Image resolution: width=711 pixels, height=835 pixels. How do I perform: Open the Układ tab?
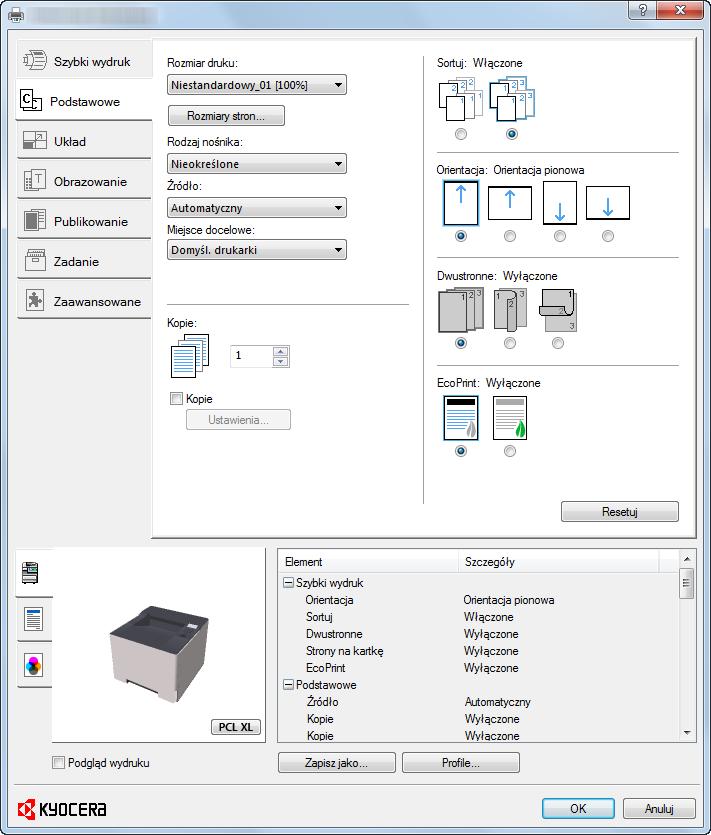[85, 141]
